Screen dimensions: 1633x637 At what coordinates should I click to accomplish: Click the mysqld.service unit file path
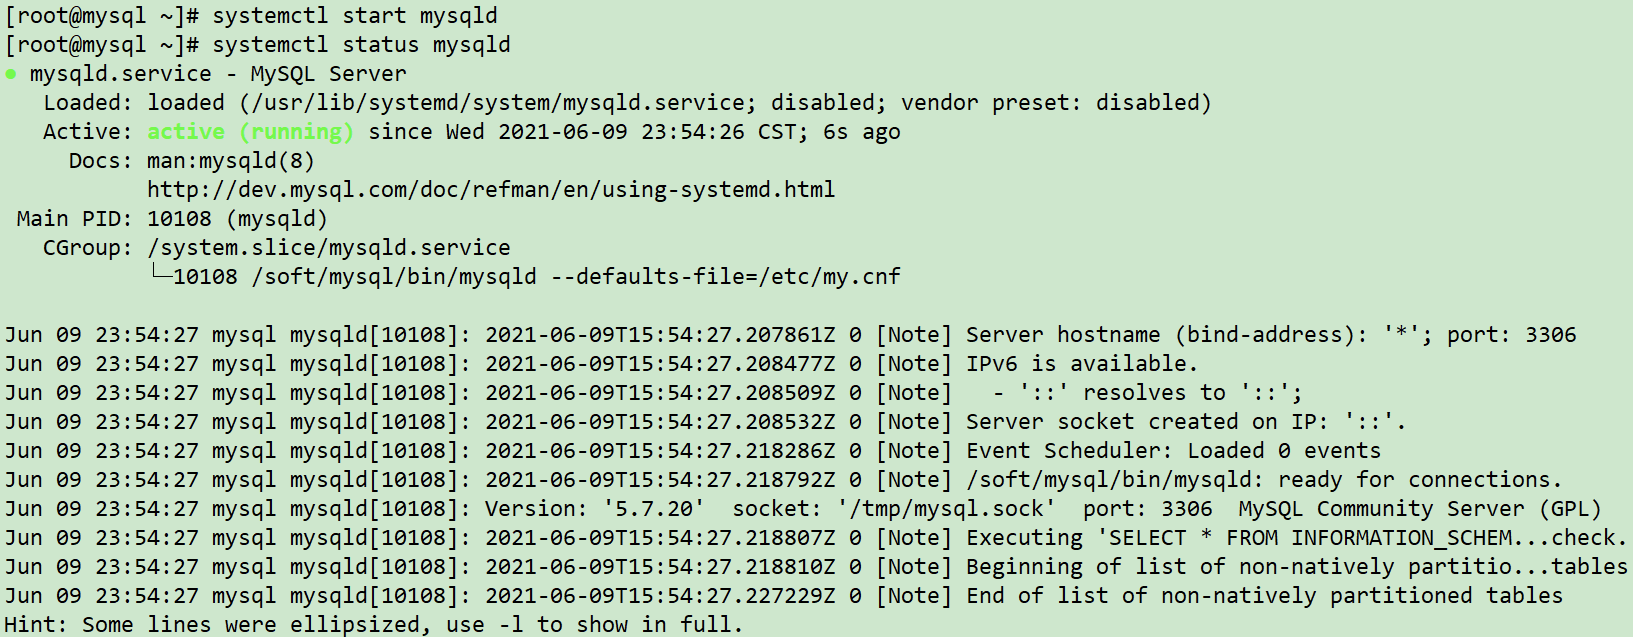point(498,103)
